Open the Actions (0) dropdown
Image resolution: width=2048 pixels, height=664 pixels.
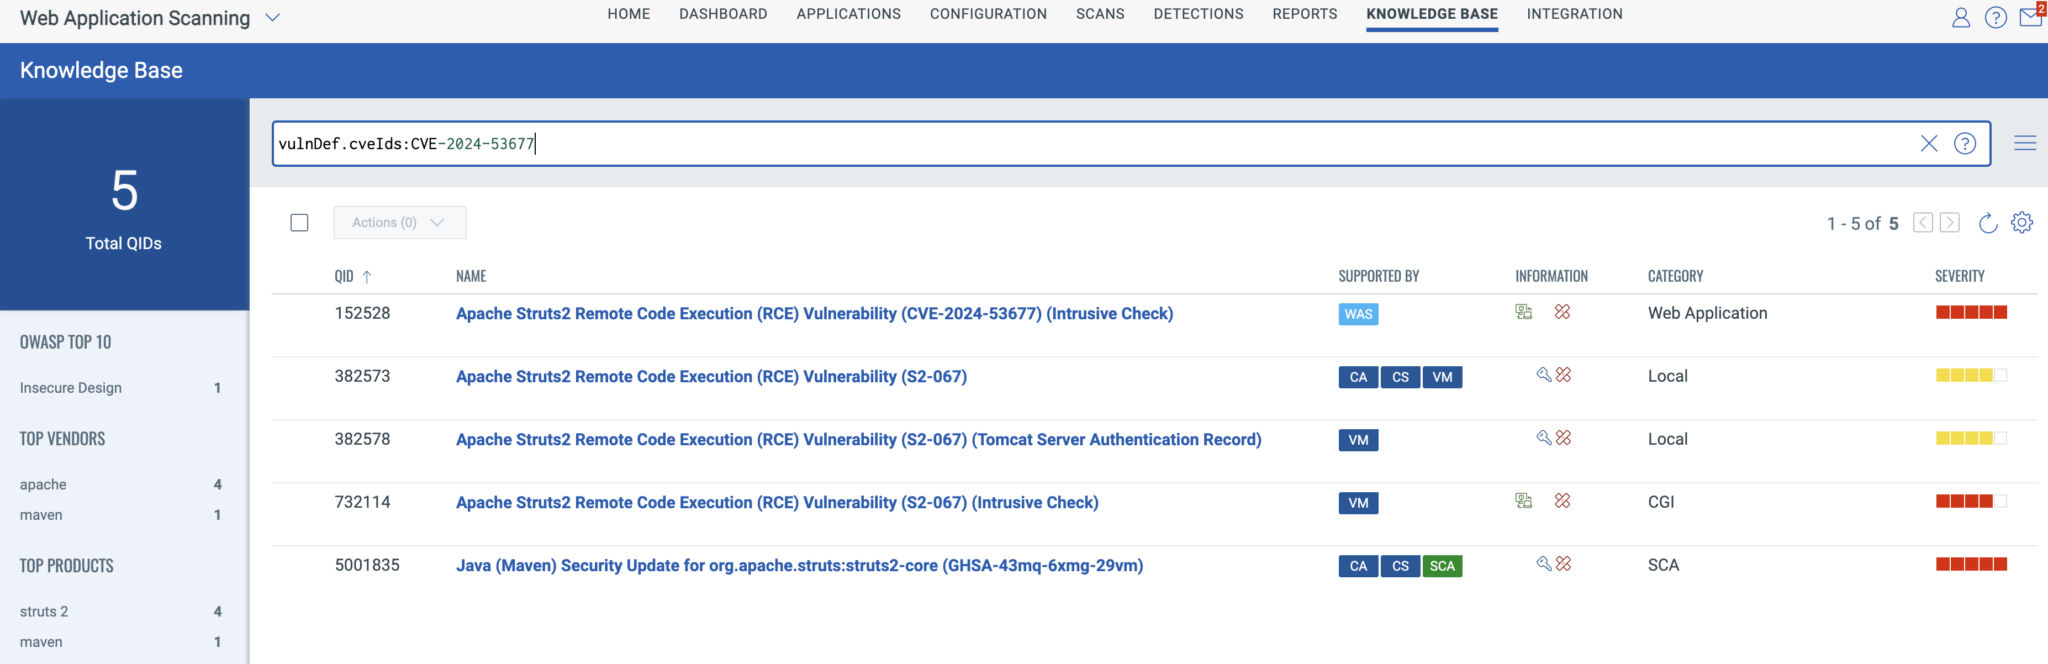[x=400, y=223]
